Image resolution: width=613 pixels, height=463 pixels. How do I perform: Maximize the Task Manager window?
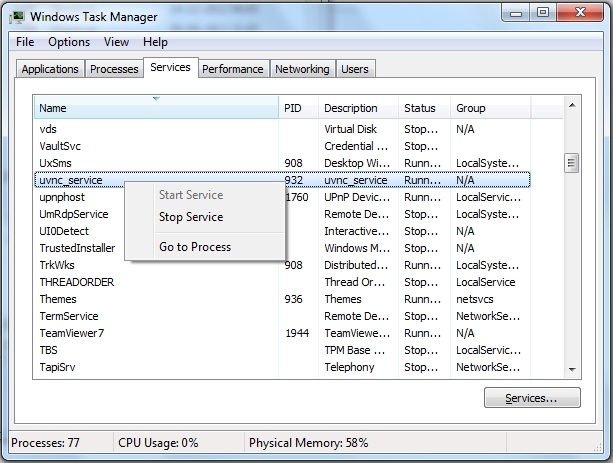tap(543, 13)
